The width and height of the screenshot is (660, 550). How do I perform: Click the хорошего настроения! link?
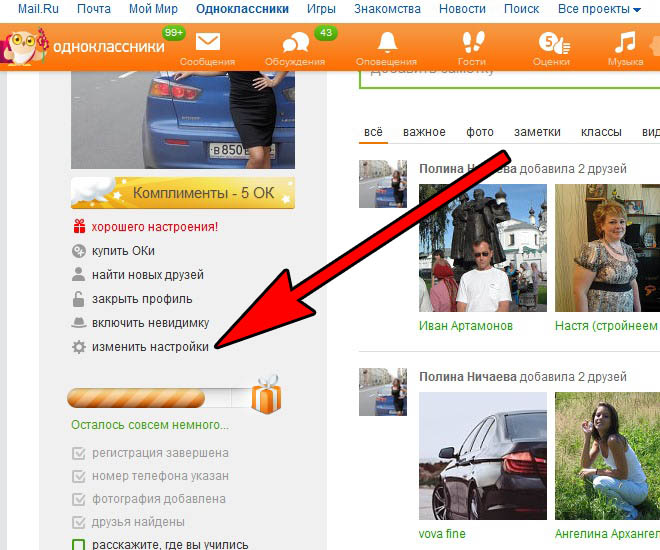coord(155,227)
